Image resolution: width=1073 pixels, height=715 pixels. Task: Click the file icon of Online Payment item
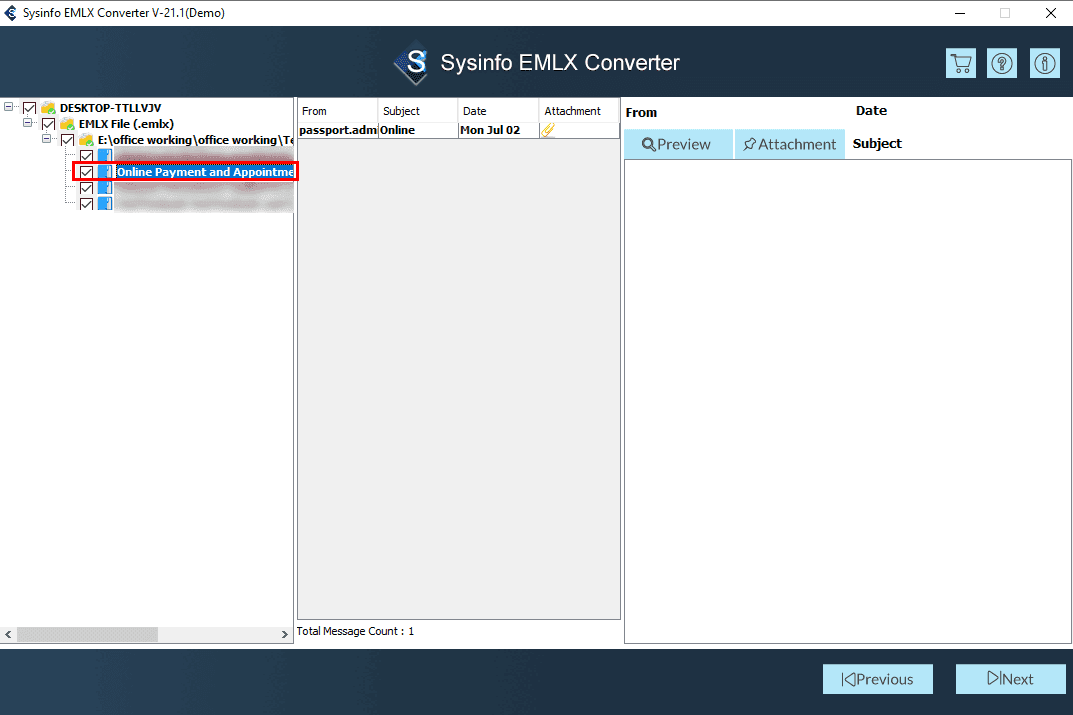point(105,172)
